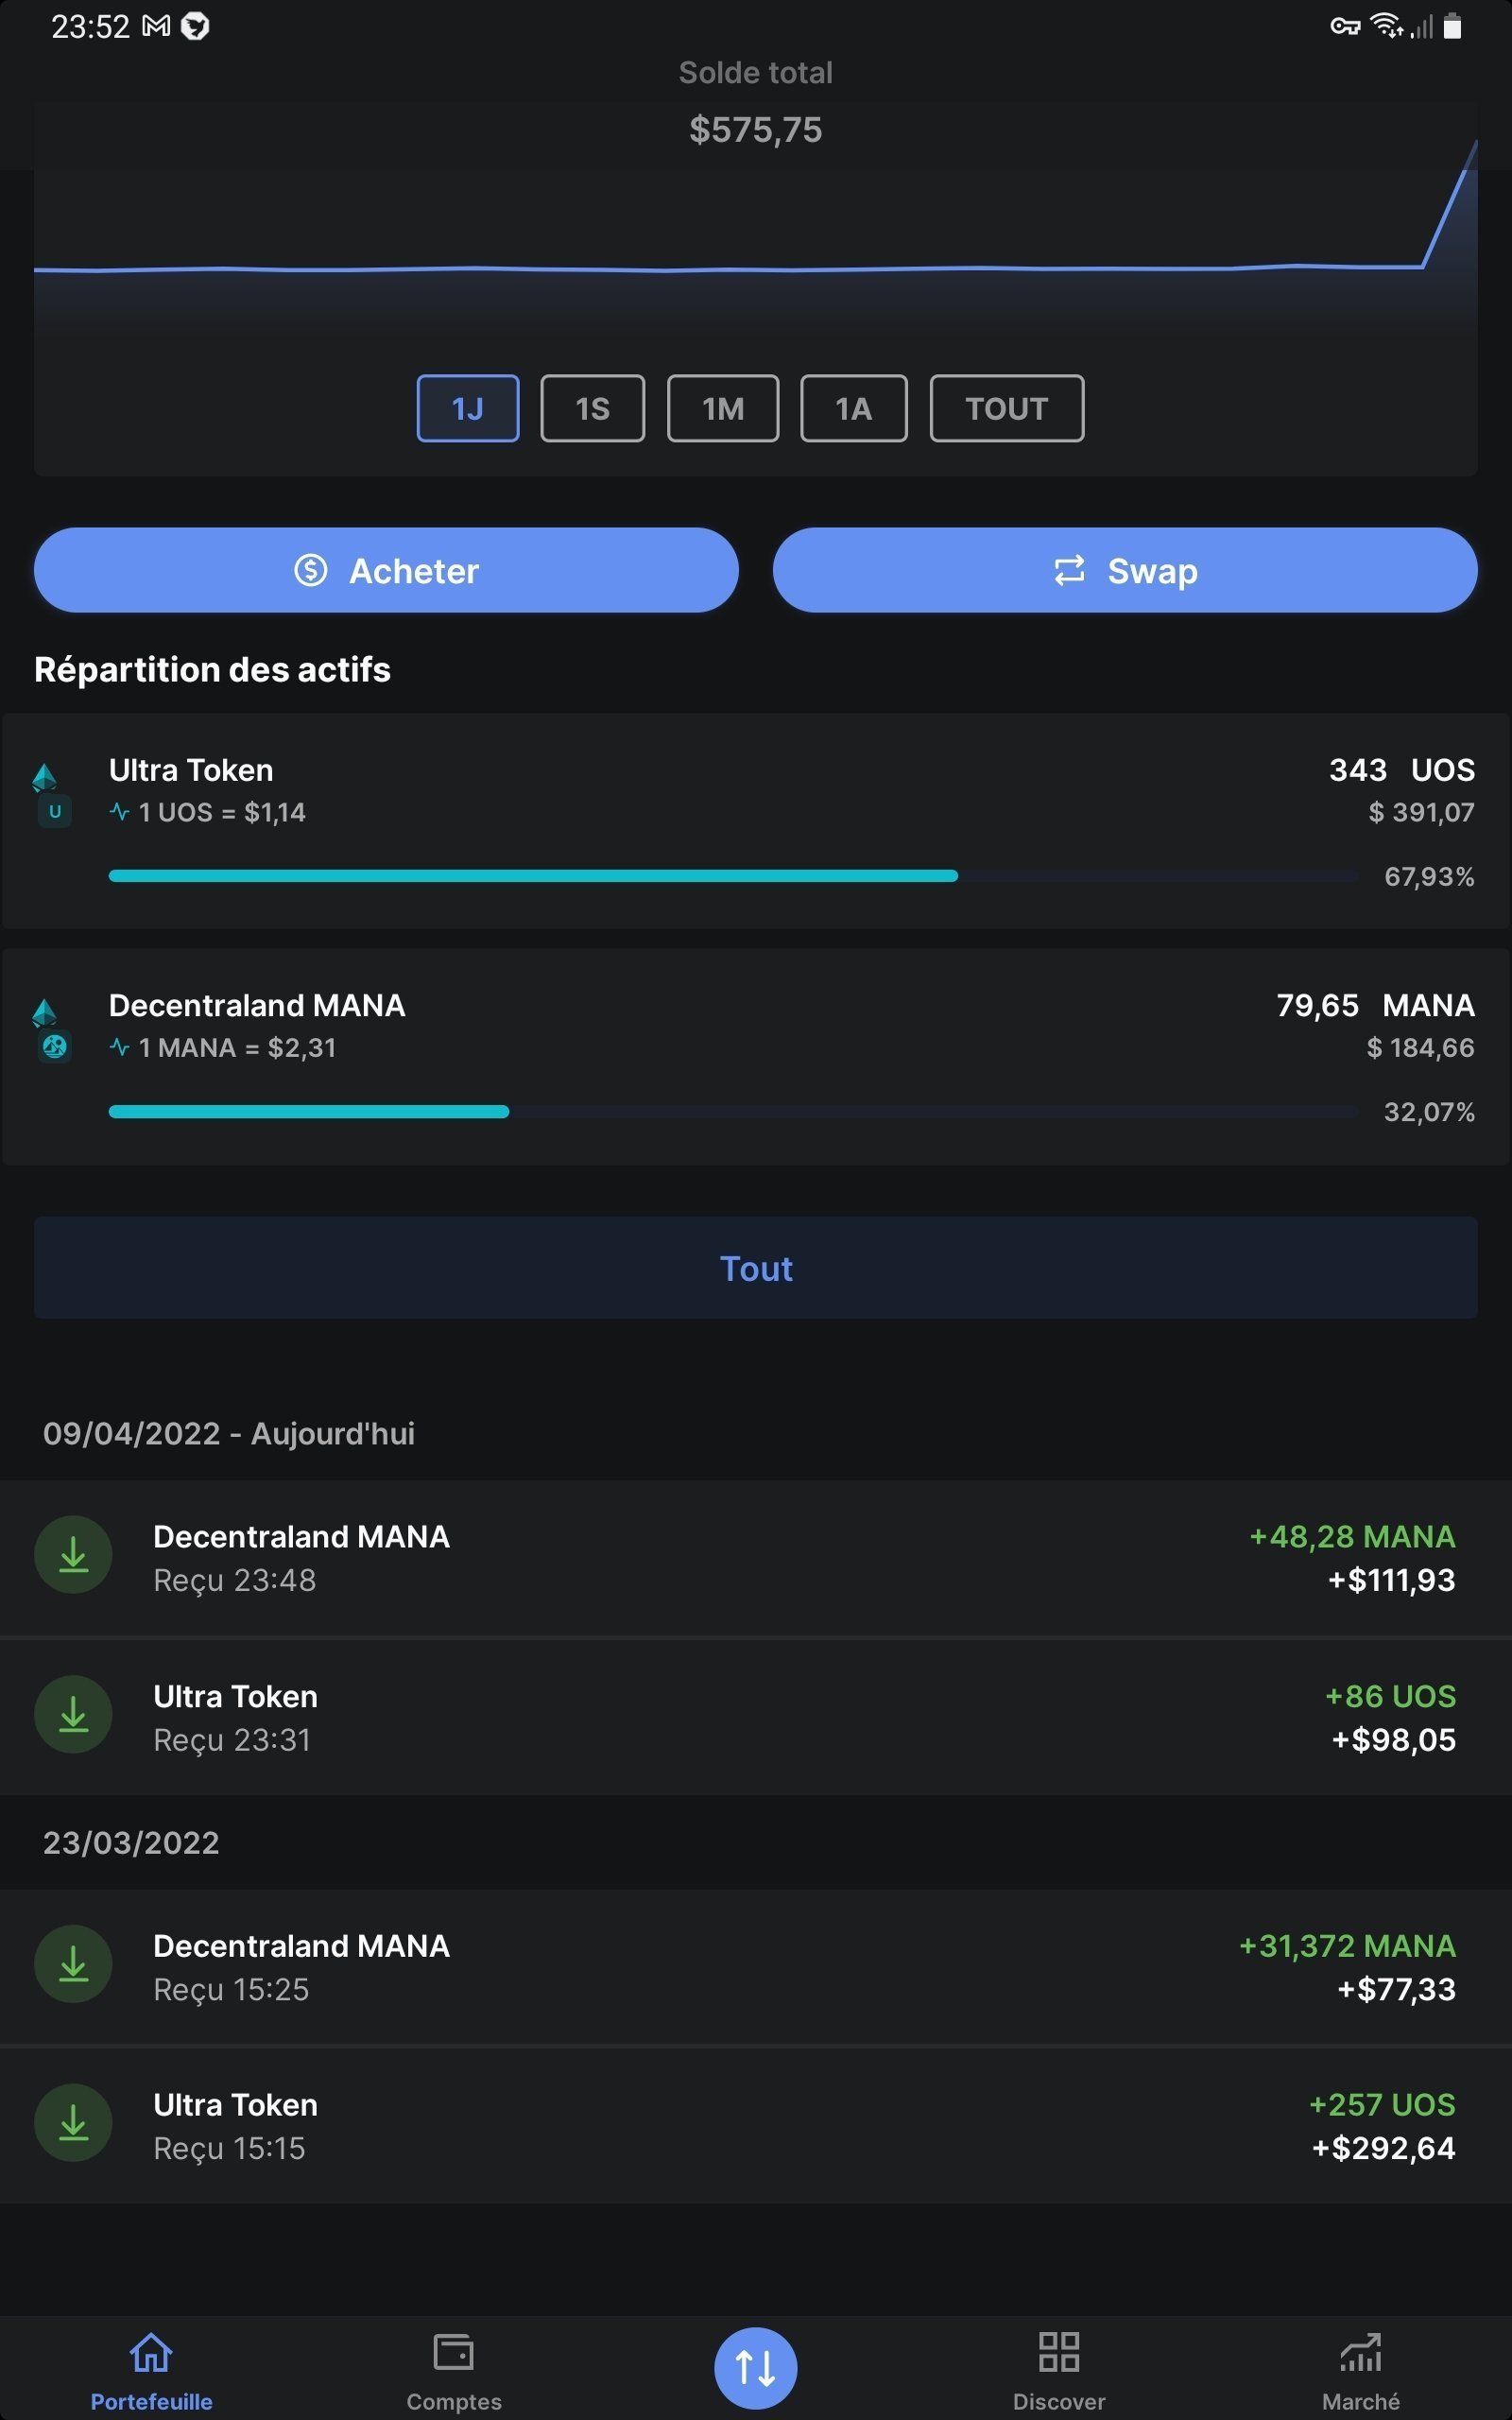1512x2420 pixels.
Task: Open the Marché chart icon
Action: point(1360,2352)
